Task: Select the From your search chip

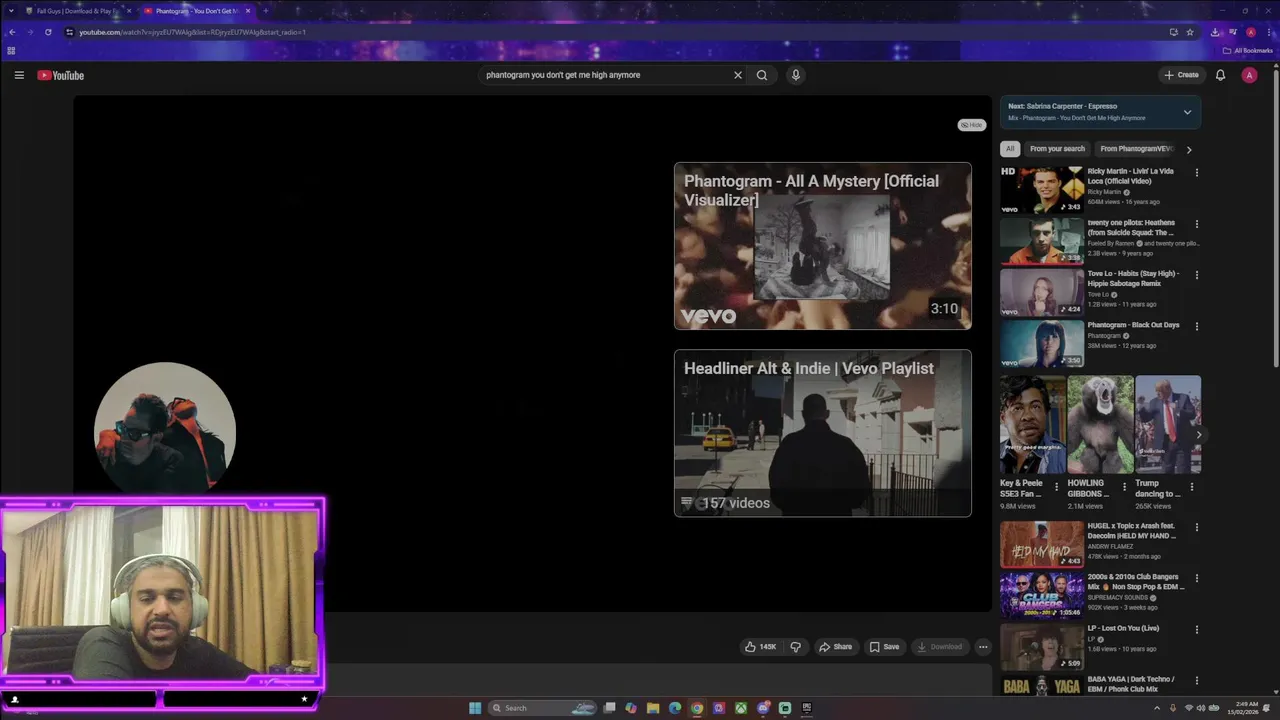Action: [1057, 149]
